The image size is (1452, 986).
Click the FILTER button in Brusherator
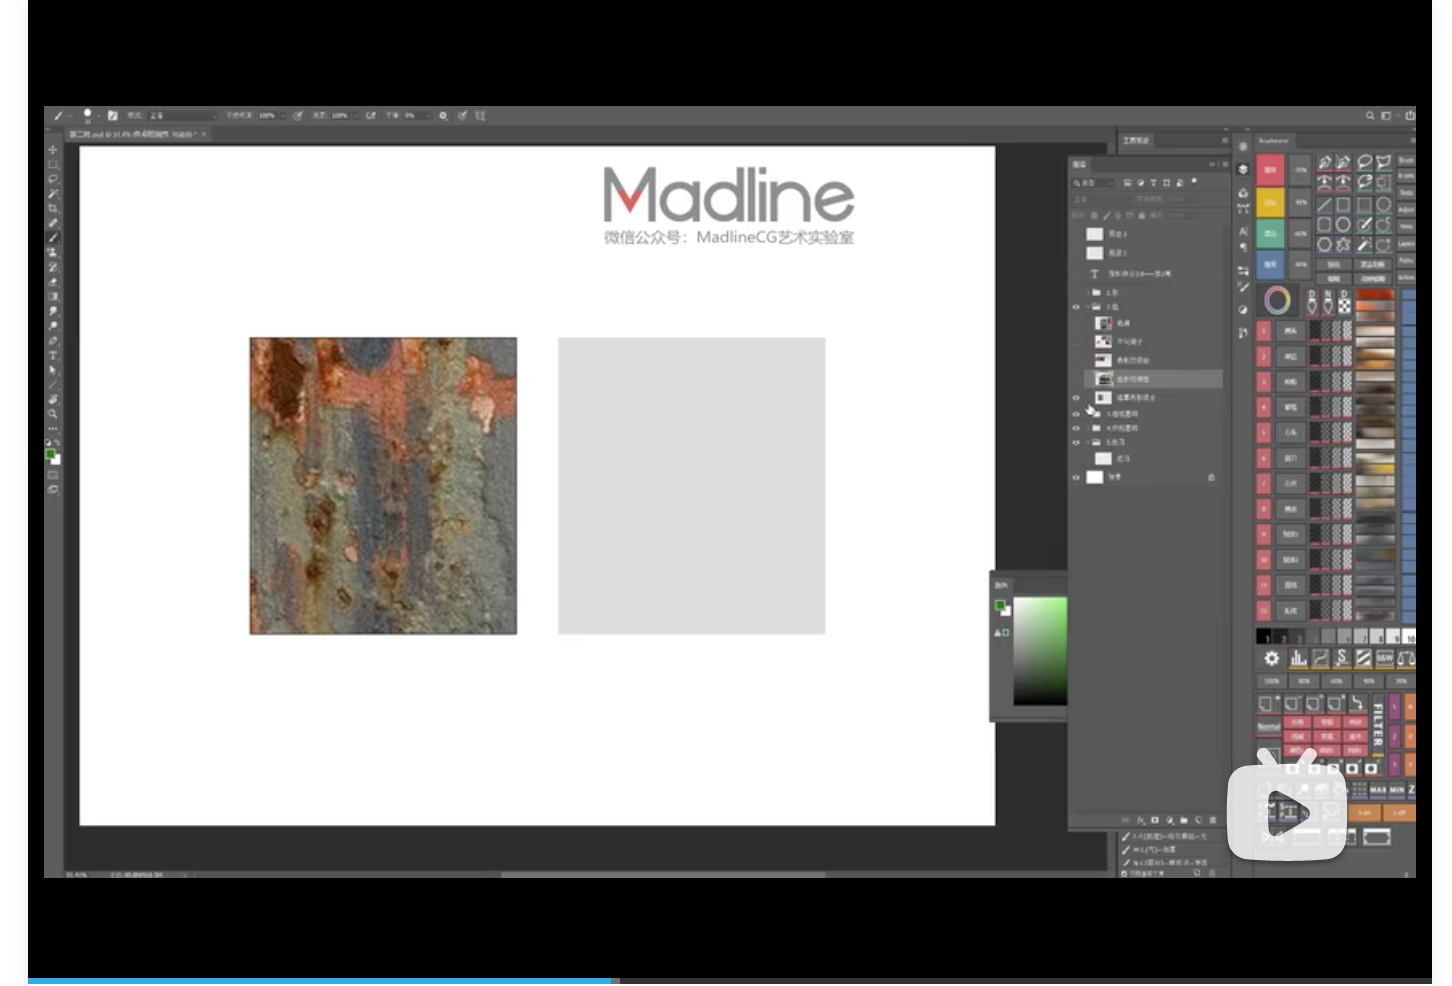[1377, 725]
